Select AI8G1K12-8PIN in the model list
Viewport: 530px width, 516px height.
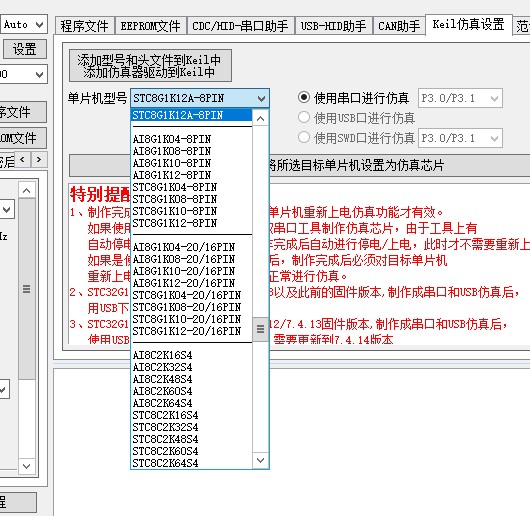pyautogui.click(x=191, y=175)
